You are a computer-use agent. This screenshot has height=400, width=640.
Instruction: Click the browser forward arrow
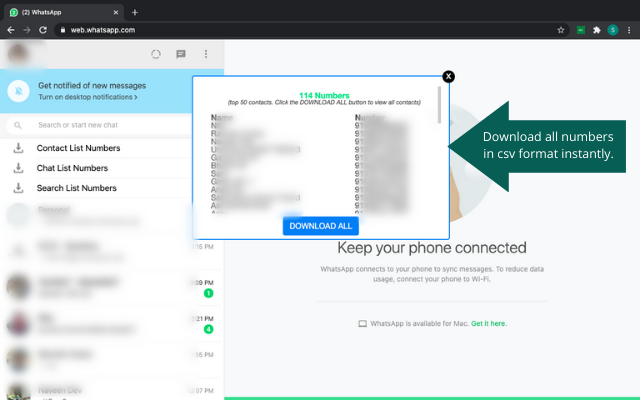[x=27, y=30]
